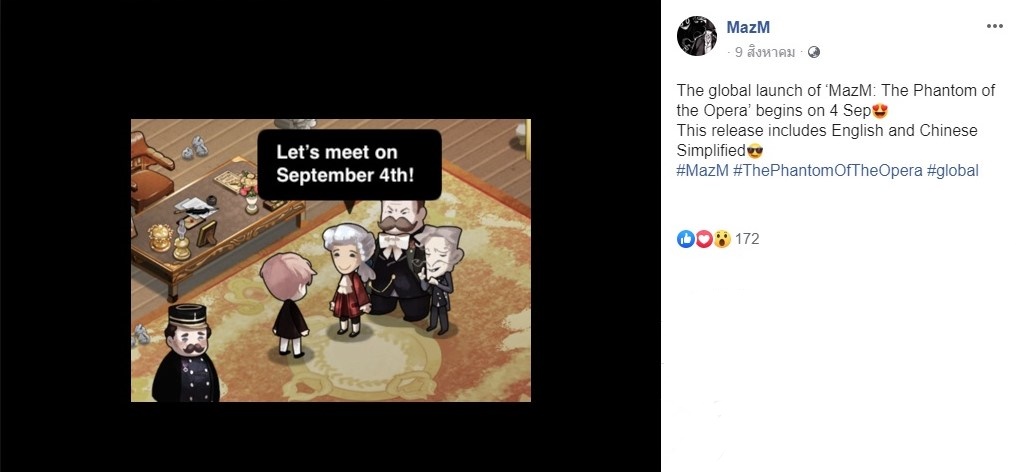Click the globe public audience icon

[814, 53]
